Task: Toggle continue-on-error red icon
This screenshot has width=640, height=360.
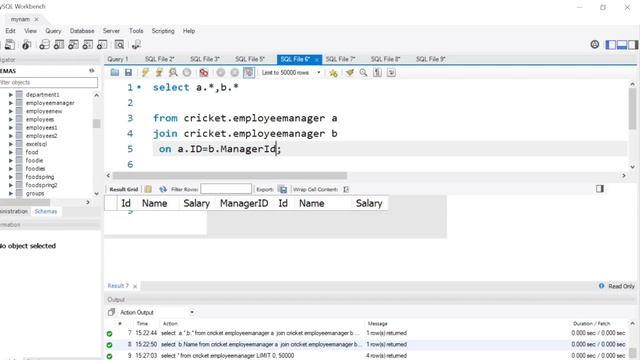Action: pyautogui.click(x=204, y=73)
